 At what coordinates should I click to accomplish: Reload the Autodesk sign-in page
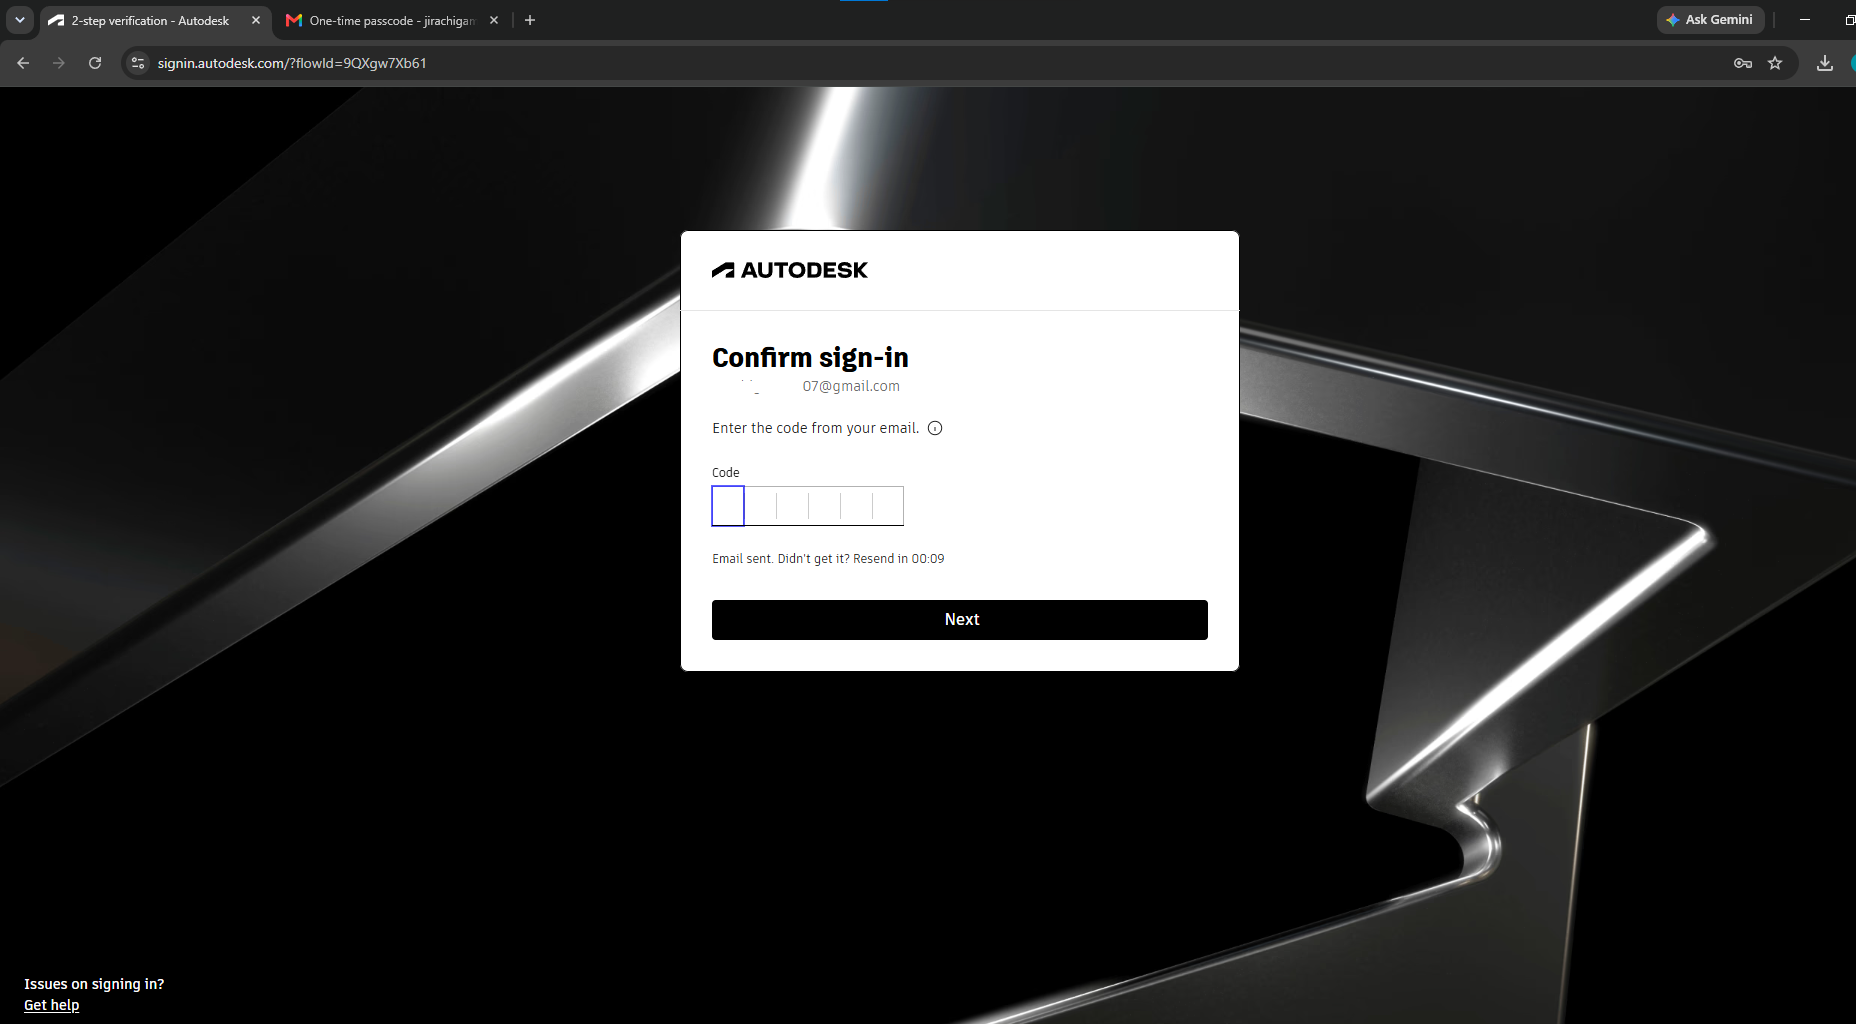click(x=95, y=63)
